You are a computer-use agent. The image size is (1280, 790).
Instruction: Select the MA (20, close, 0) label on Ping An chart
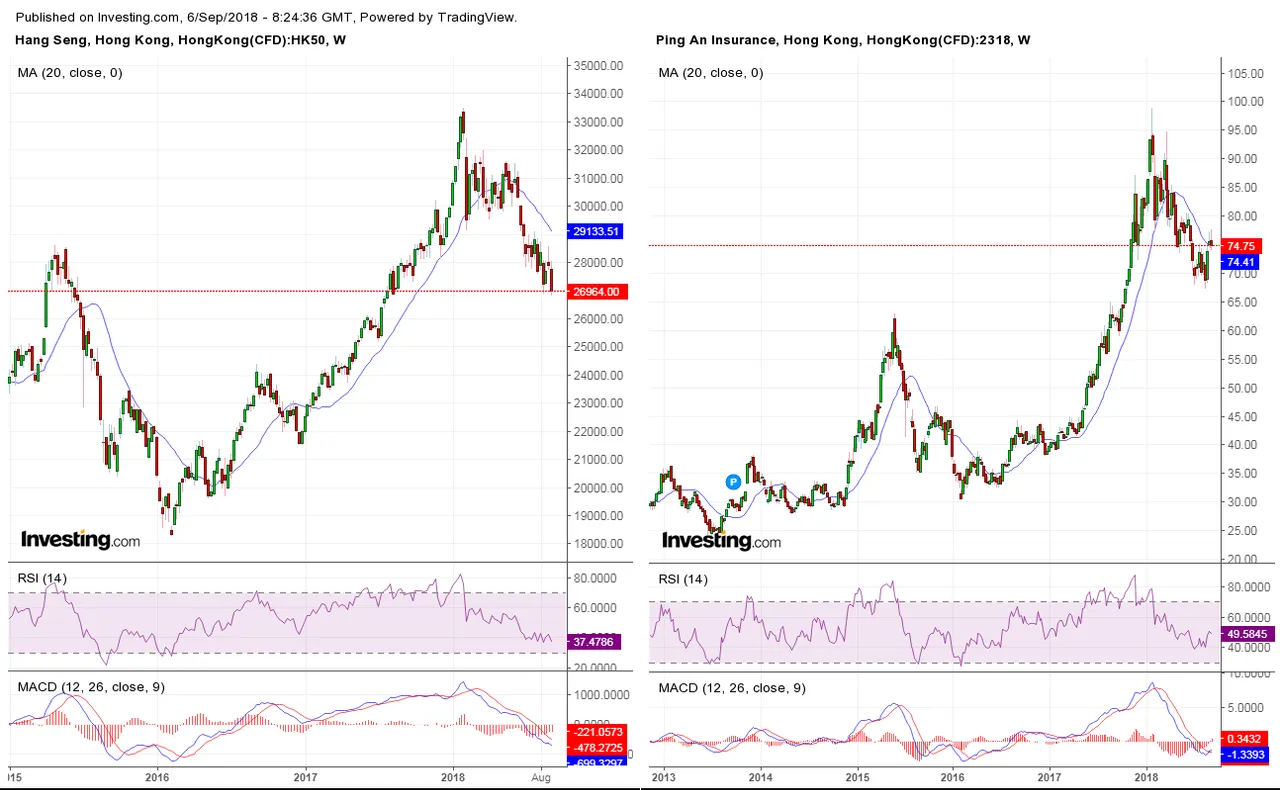point(710,72)
